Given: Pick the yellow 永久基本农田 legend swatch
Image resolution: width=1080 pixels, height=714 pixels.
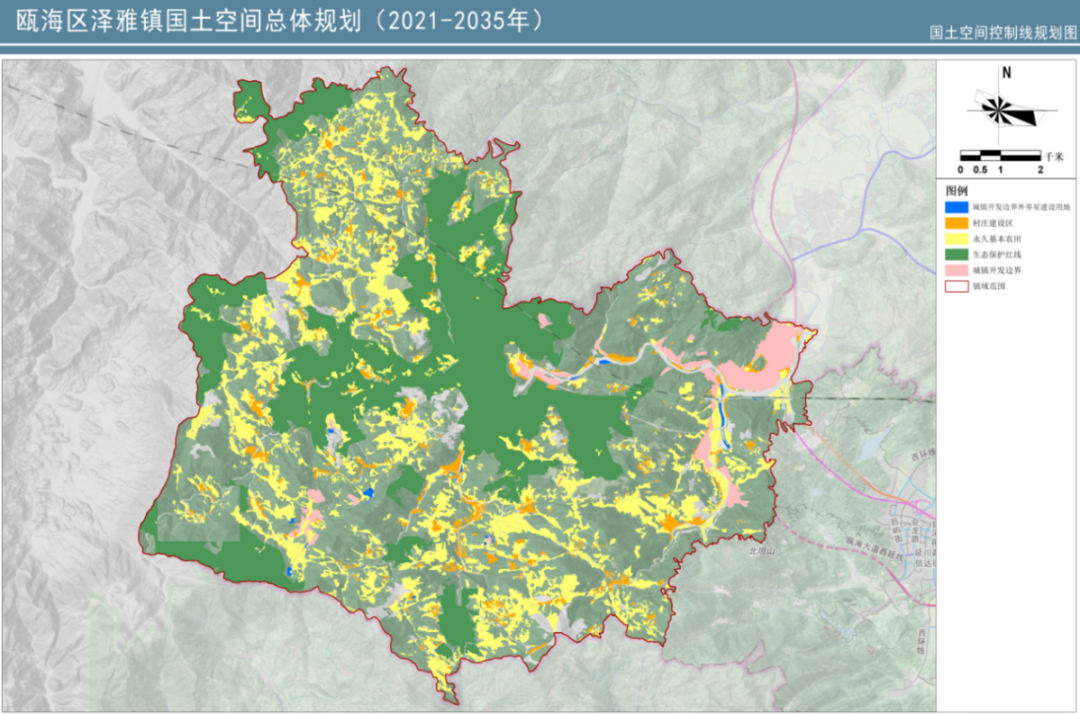Looking at the screenshot, I should tap(956, 238).
